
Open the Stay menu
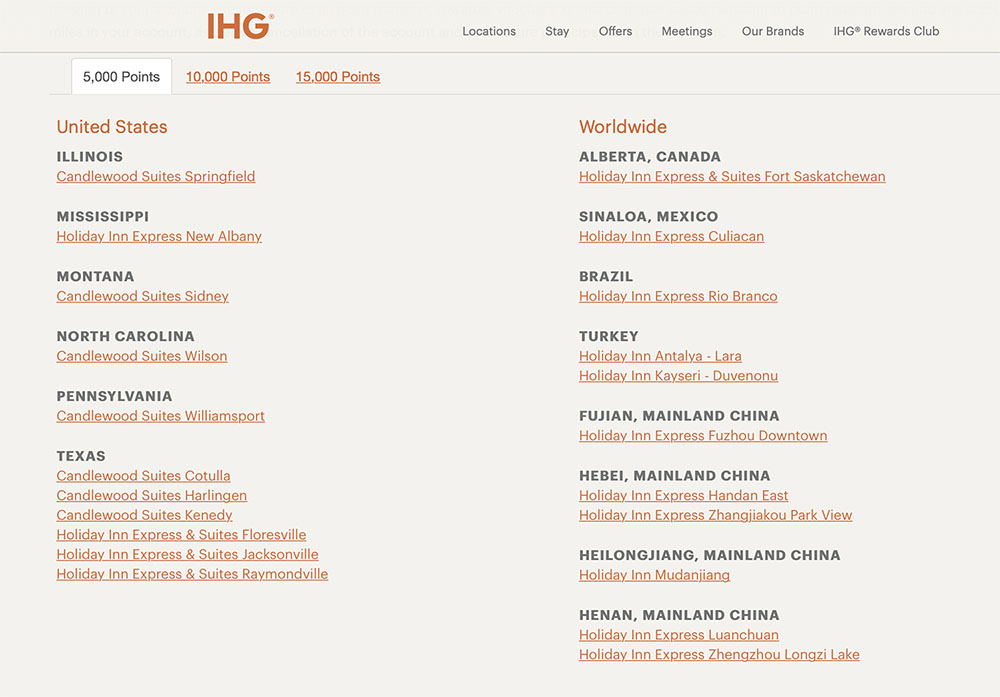557,31
